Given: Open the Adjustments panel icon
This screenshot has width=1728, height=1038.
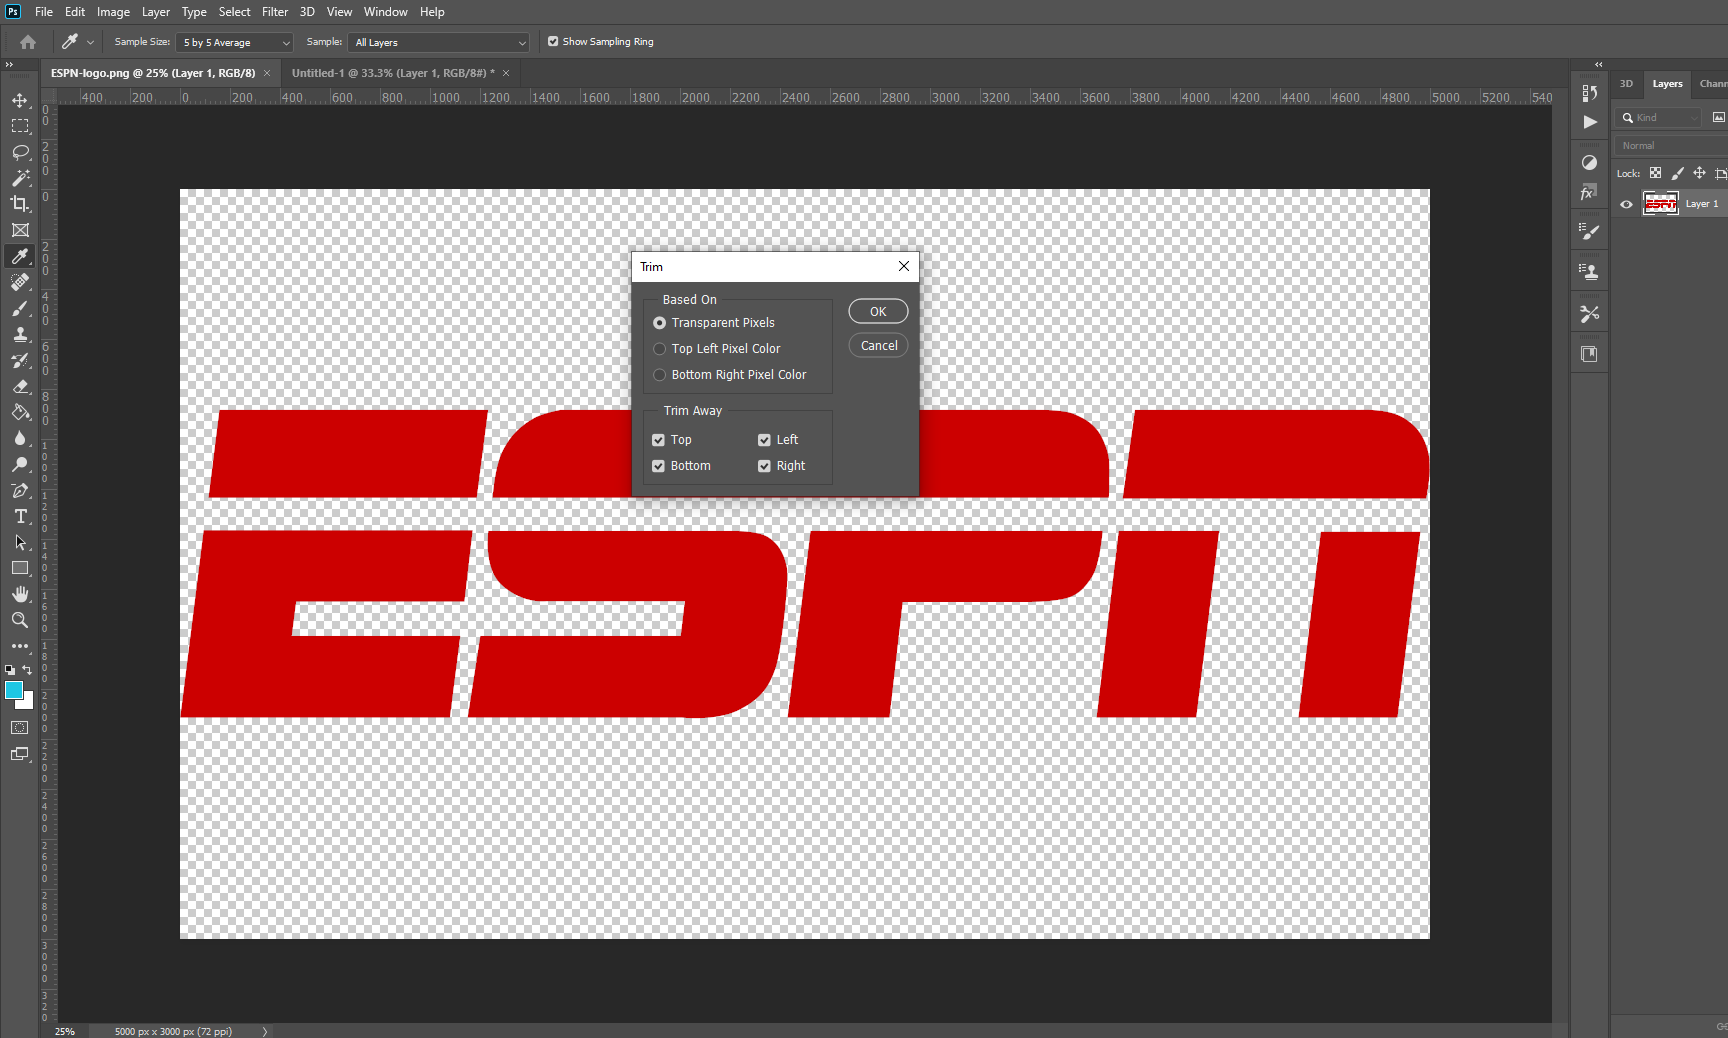Looking at the screenshot, I should [1590, 162].
